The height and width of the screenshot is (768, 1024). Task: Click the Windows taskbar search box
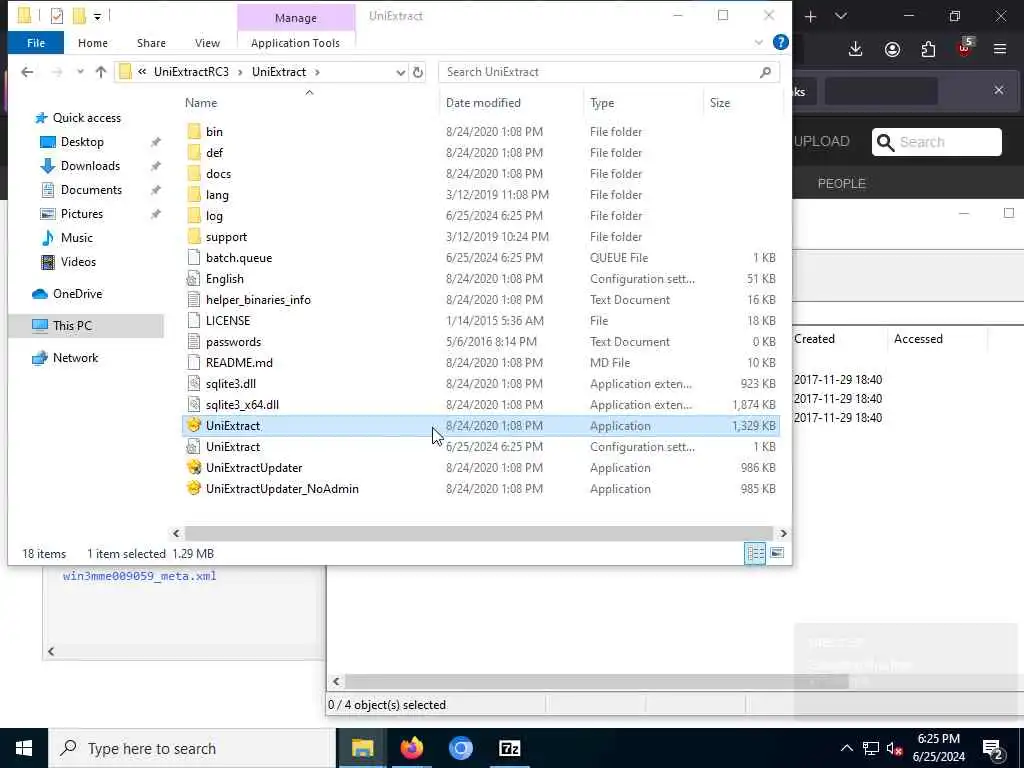[192, 748]
